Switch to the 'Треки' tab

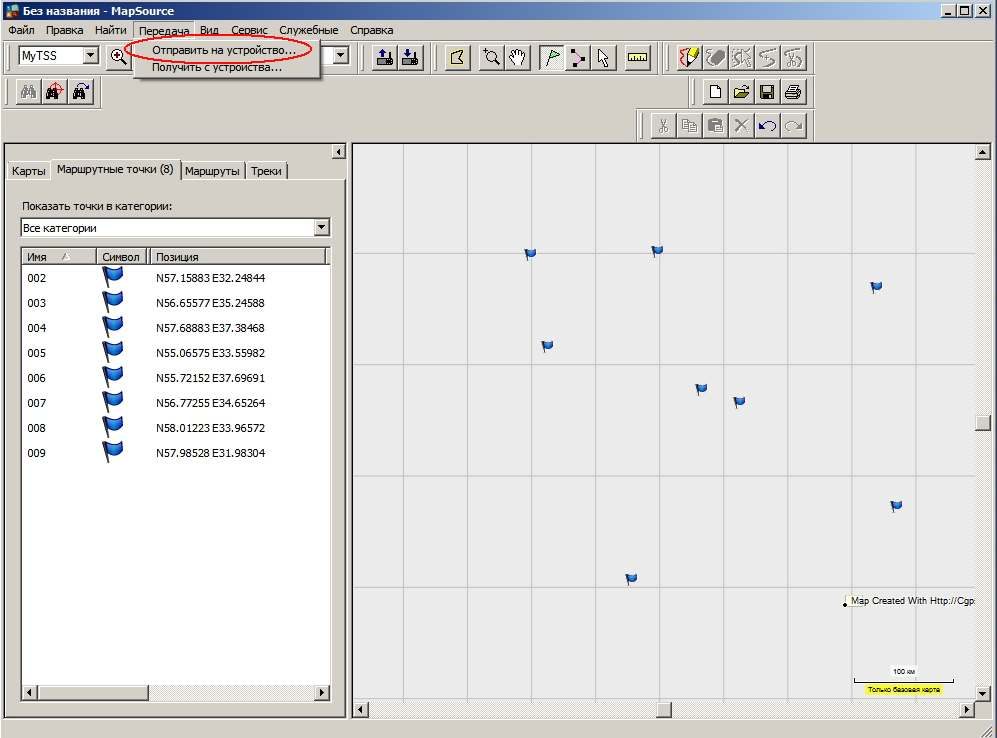pyautogui.click(x=266, y=171)
